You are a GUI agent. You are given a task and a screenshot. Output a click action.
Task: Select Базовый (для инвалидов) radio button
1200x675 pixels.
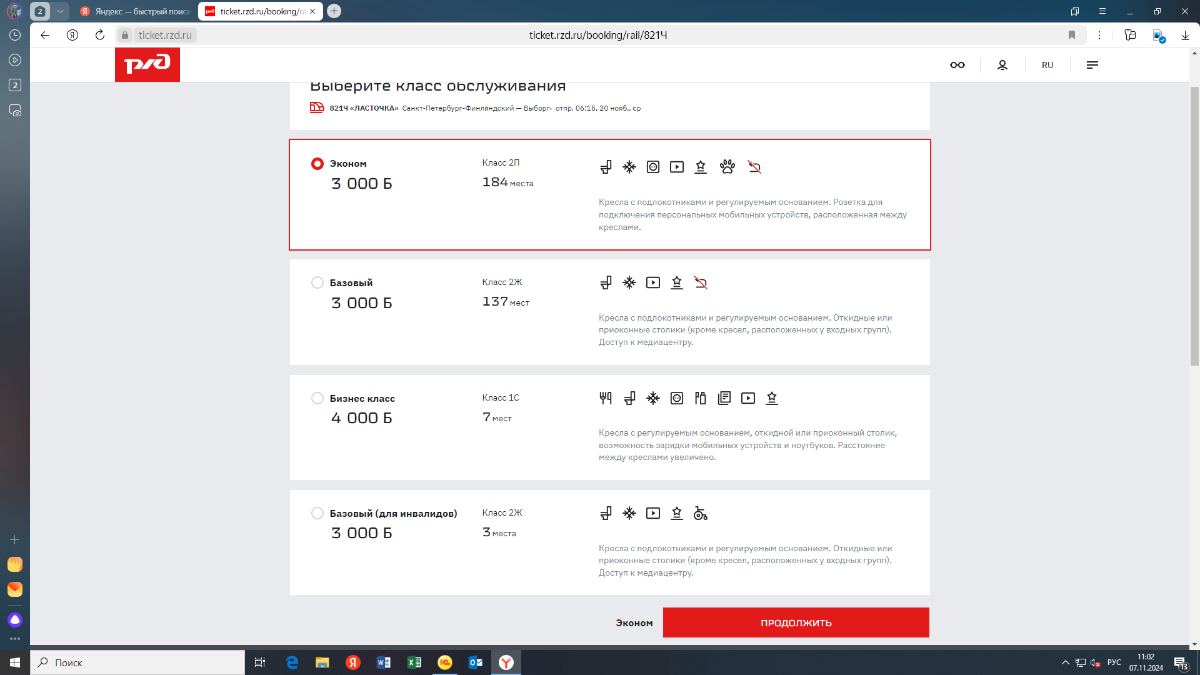click(x=318, y=514)
